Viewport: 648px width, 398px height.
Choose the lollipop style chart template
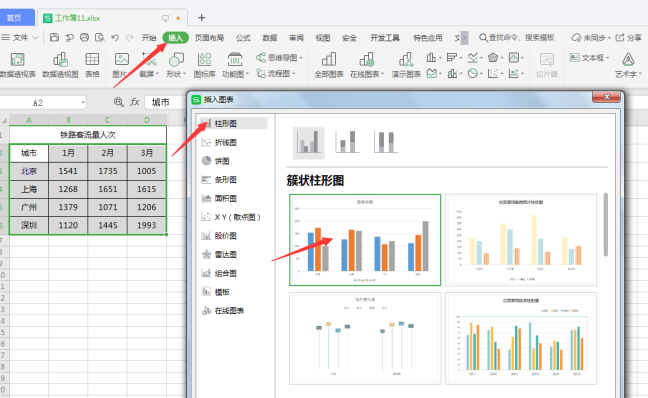(x=365, y=338)
